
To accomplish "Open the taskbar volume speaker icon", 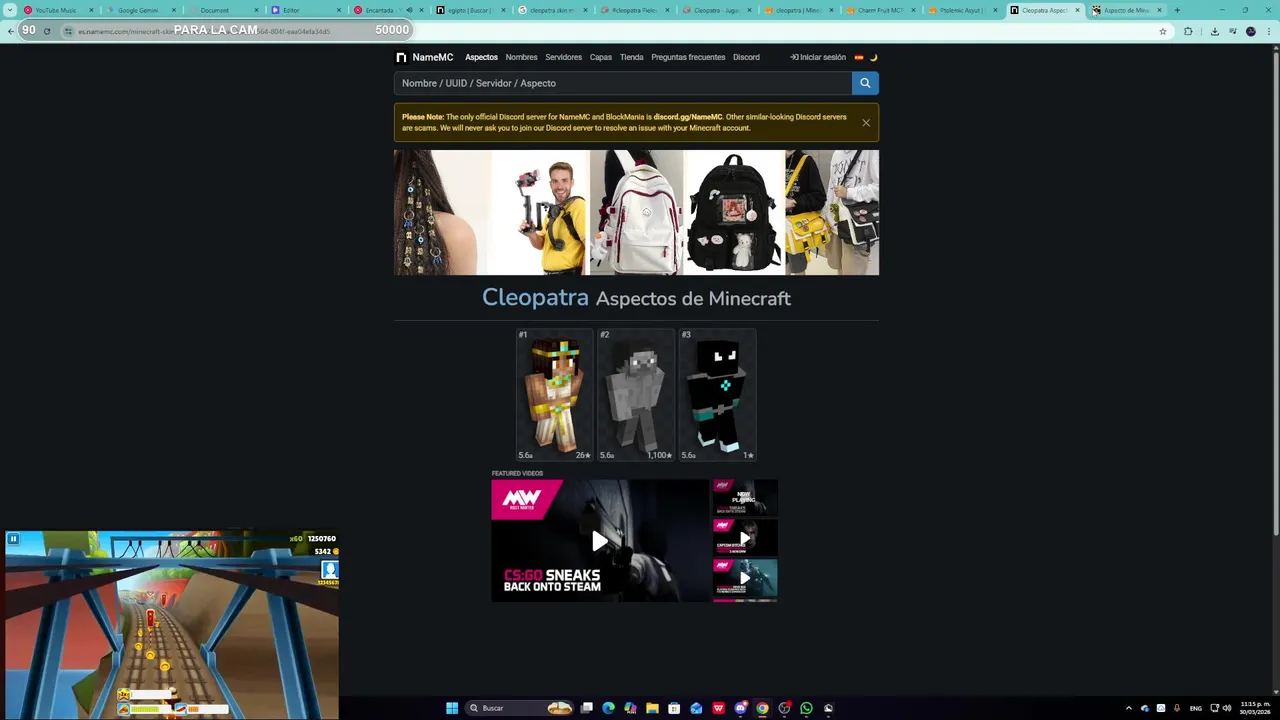I will tap(1227, 708).
